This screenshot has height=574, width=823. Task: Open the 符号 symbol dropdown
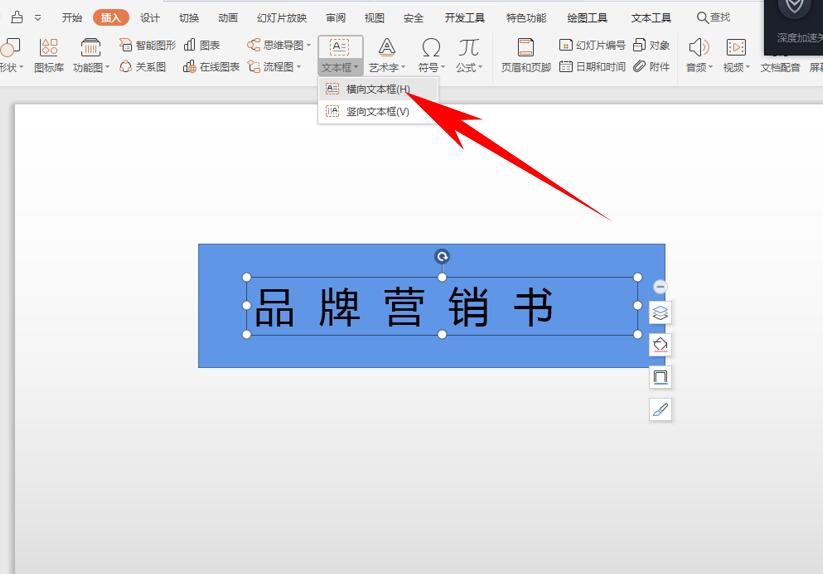pos(431,55)
